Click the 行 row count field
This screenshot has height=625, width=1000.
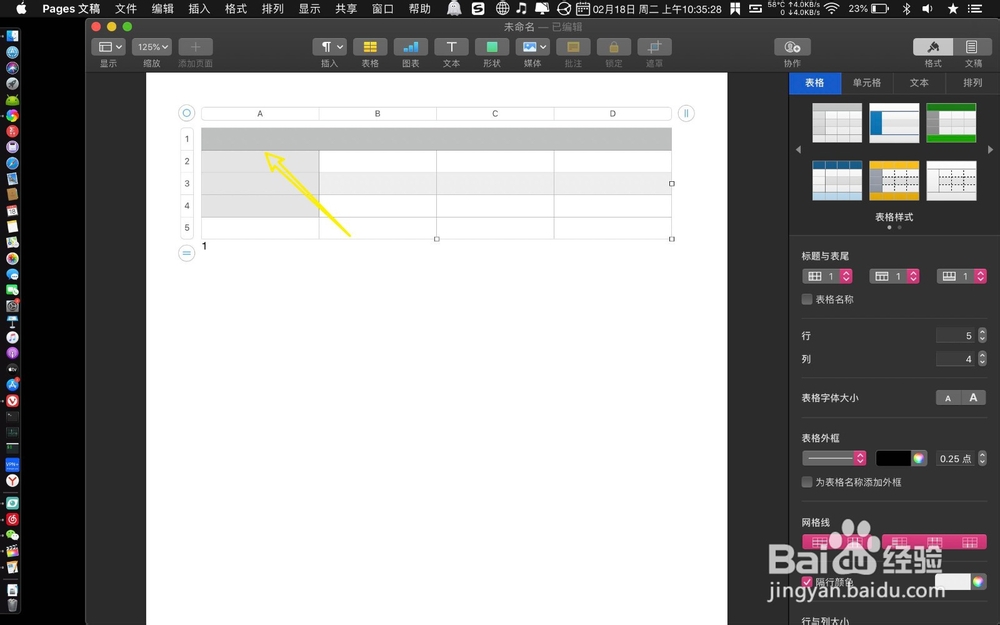click(x=955, y=335)
